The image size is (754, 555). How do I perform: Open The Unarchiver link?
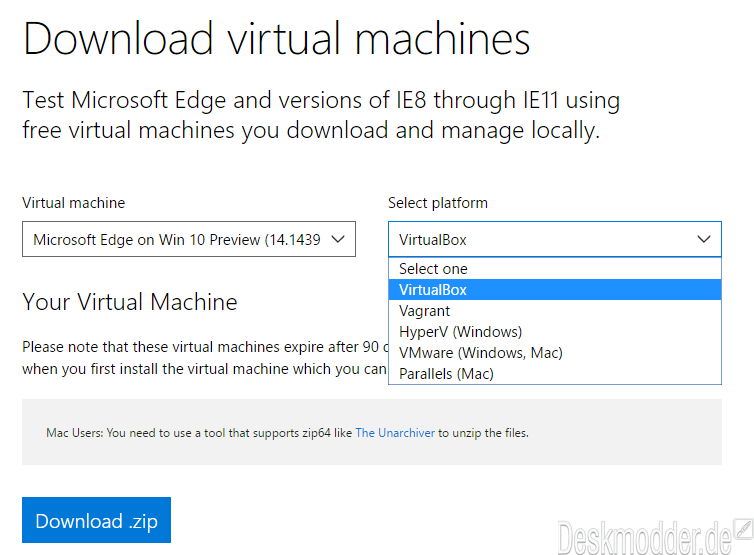pyautogui.click(x=395, y=433)
